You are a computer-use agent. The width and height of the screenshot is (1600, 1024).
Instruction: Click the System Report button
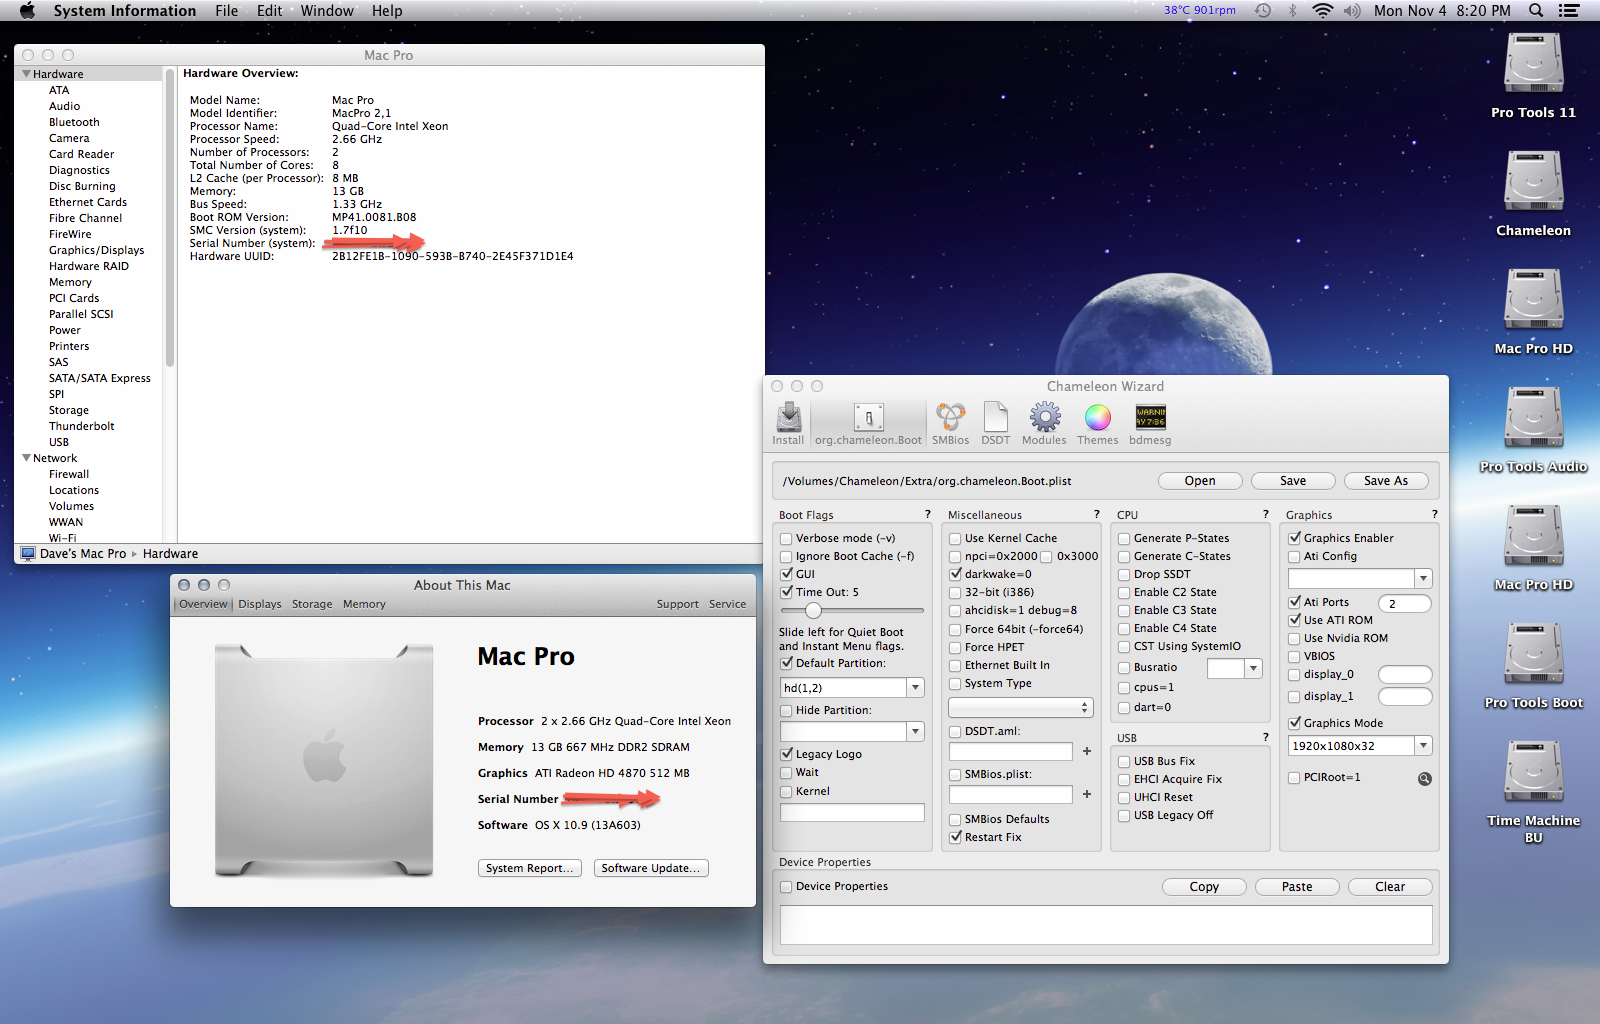click(x=529, y=868)
